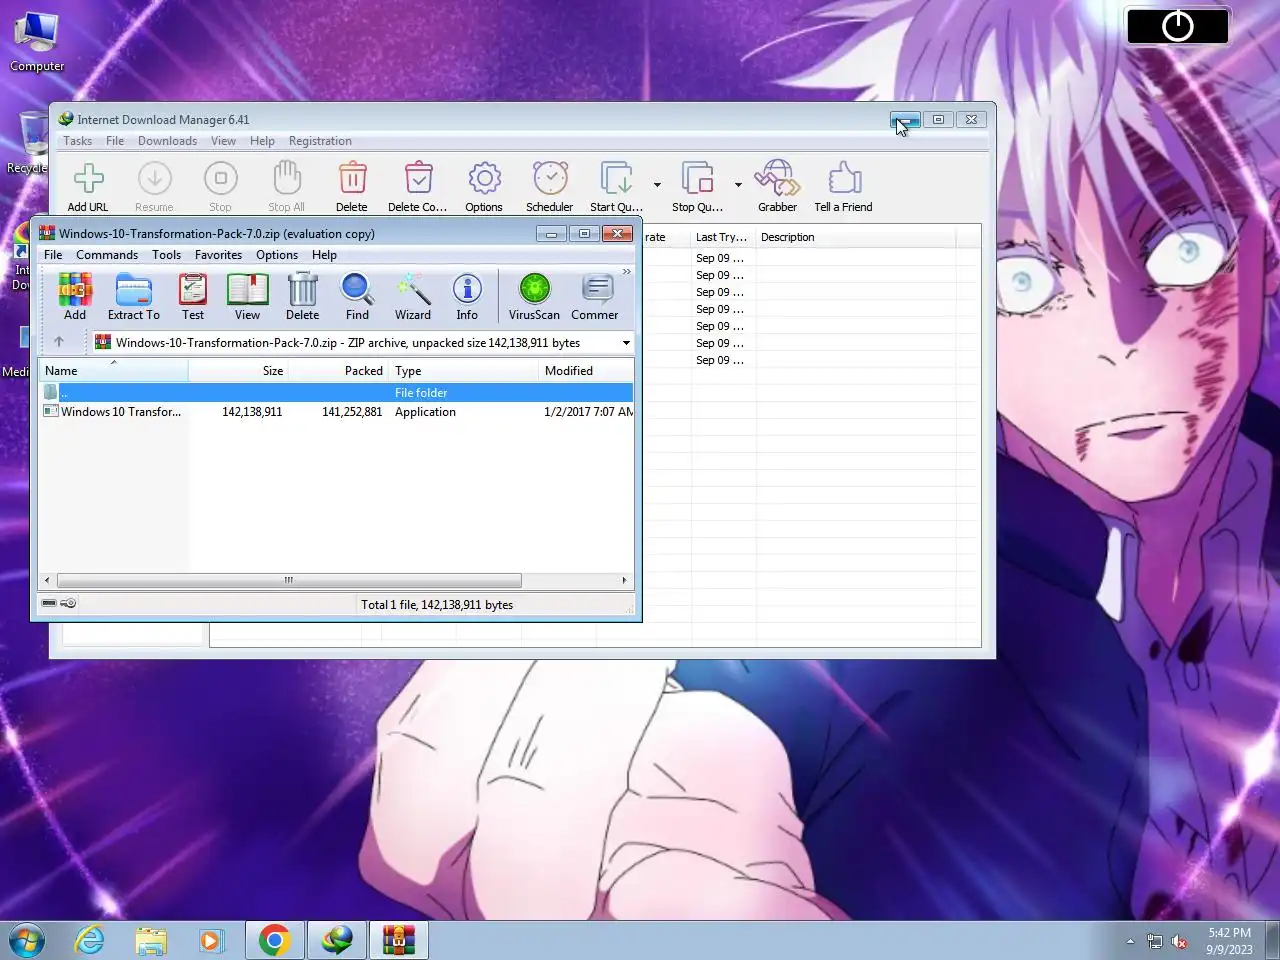This screenshot has height=960, width=1280.
Task: Open WinRAR Tools menu
Action: tap(166, 255)
